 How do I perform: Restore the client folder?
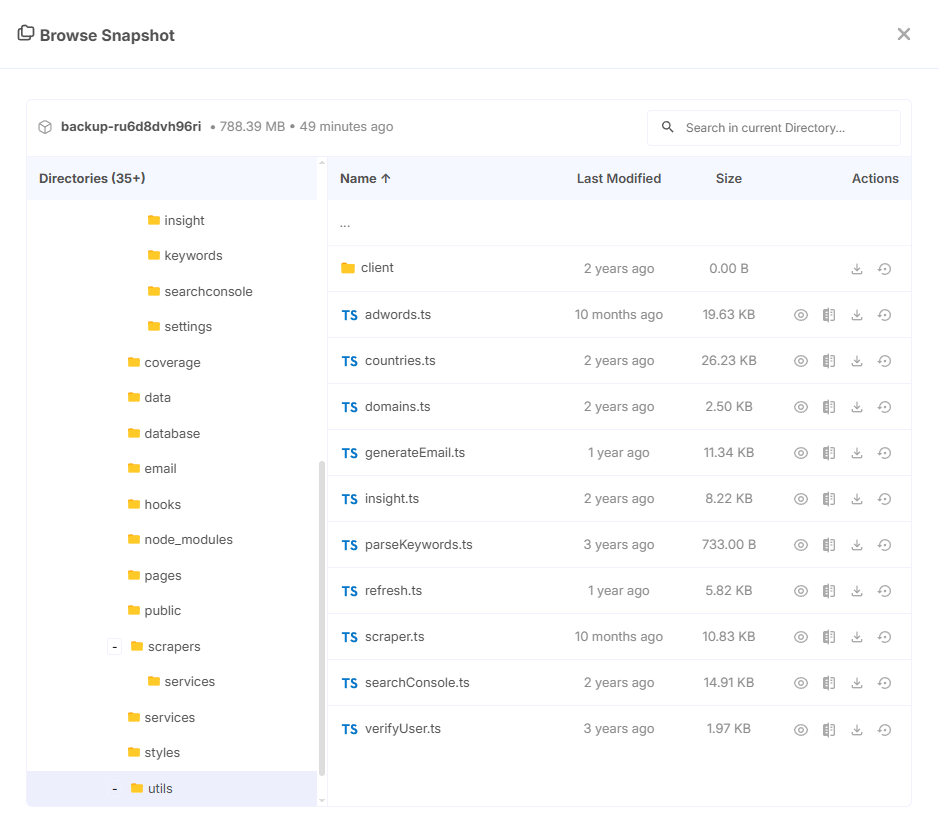tap(884, 269)
